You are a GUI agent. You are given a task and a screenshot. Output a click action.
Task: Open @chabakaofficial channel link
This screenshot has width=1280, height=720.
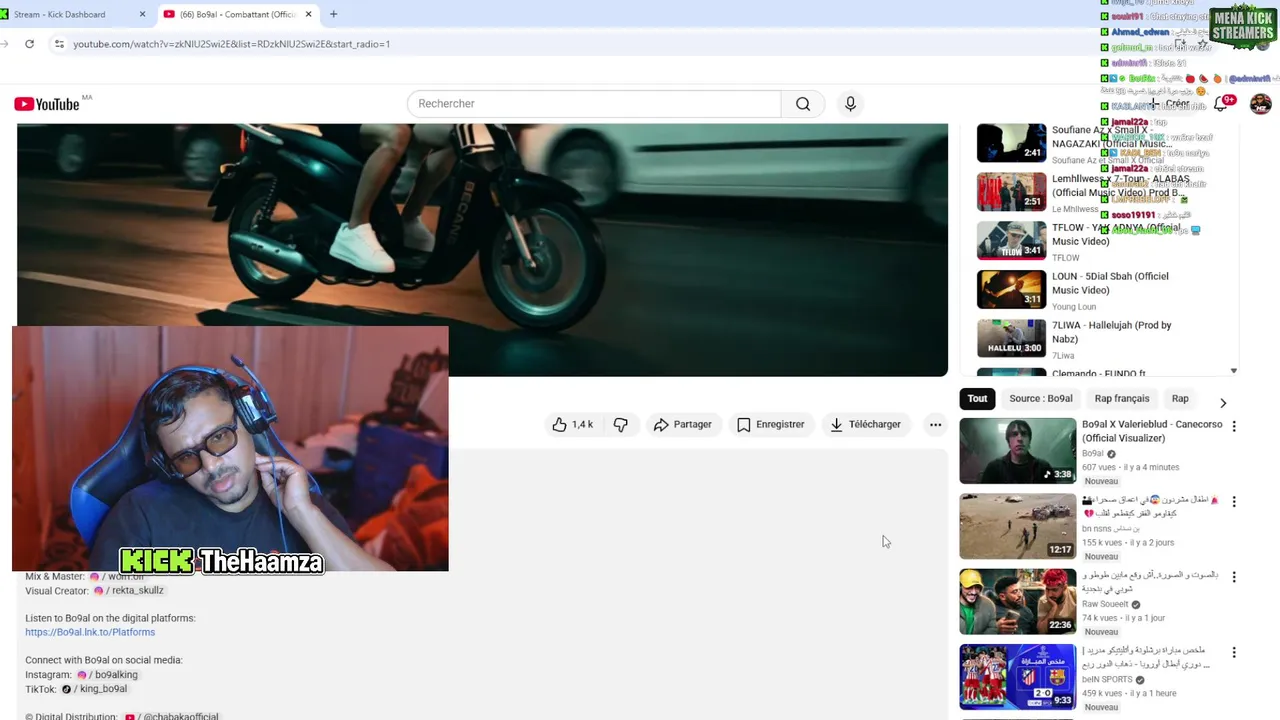pos(172,717)
